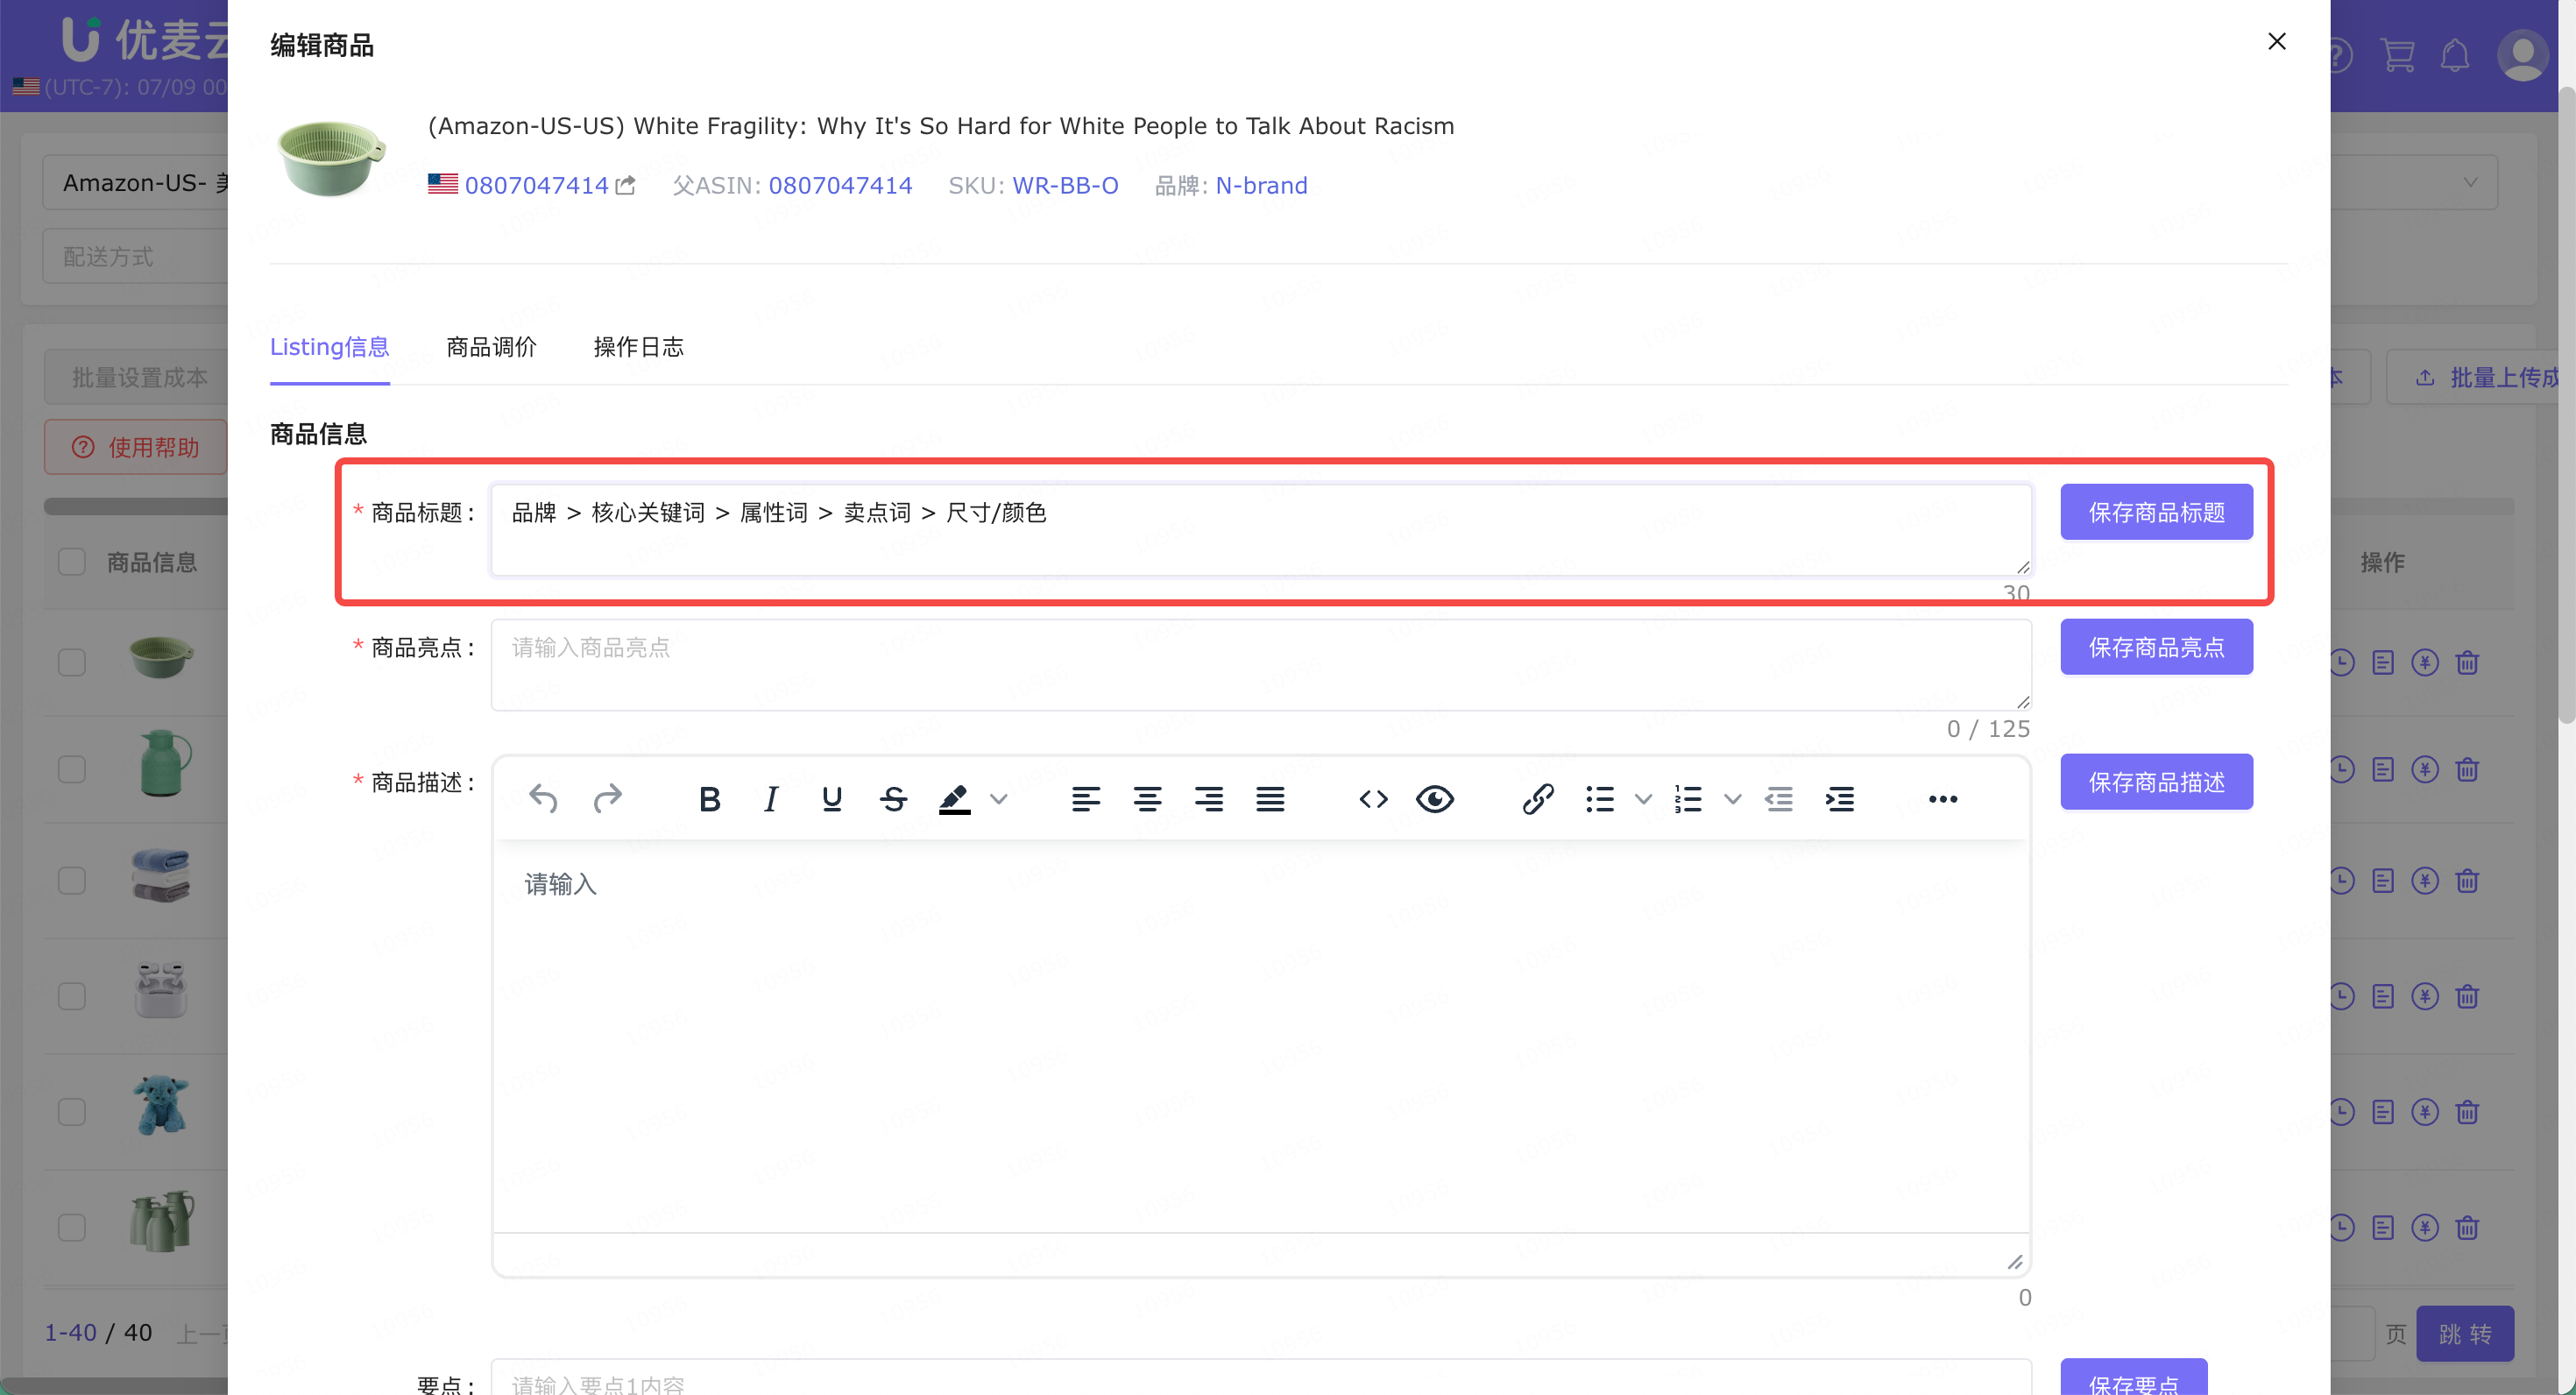Underline the description text
Screen dimensions: 2576x1395
pyautogui.click(x=832, y=799)
